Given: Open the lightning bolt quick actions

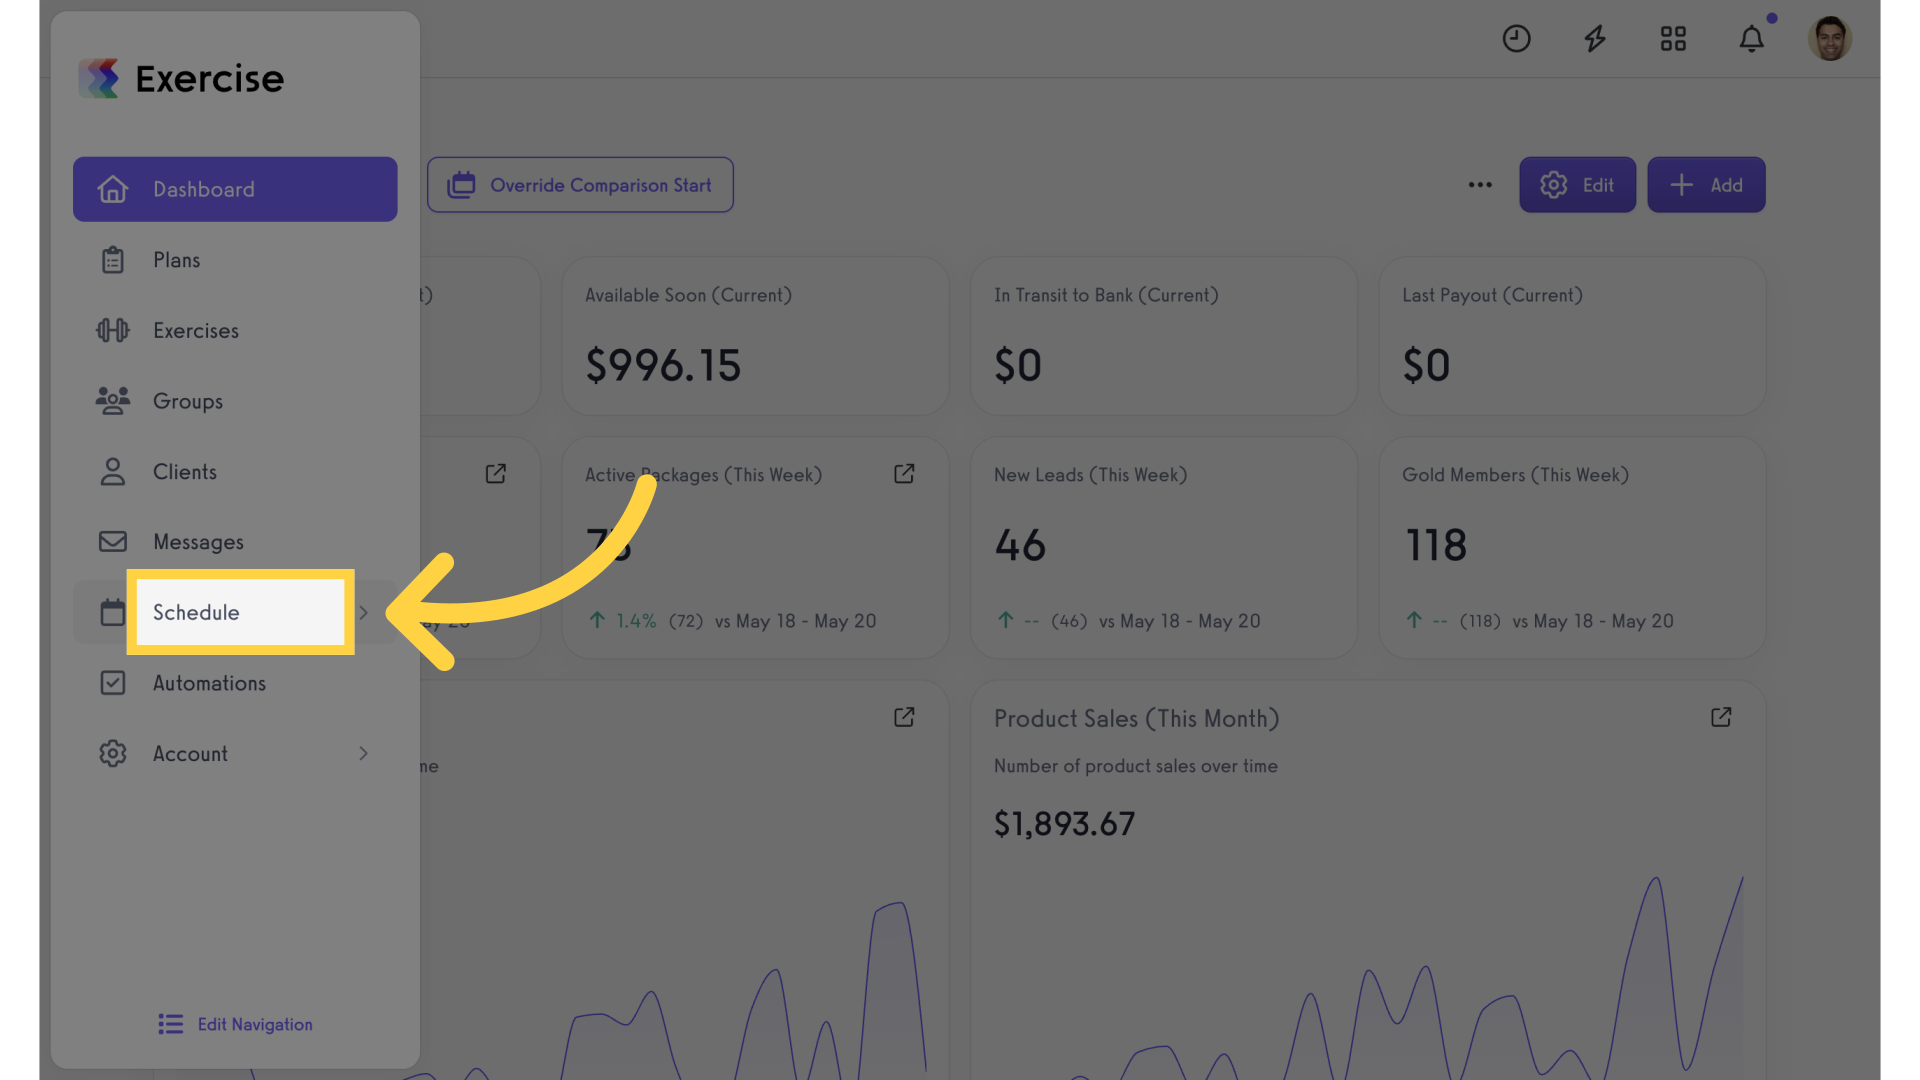Looking at the screenshot, I should pos(1595,39).
